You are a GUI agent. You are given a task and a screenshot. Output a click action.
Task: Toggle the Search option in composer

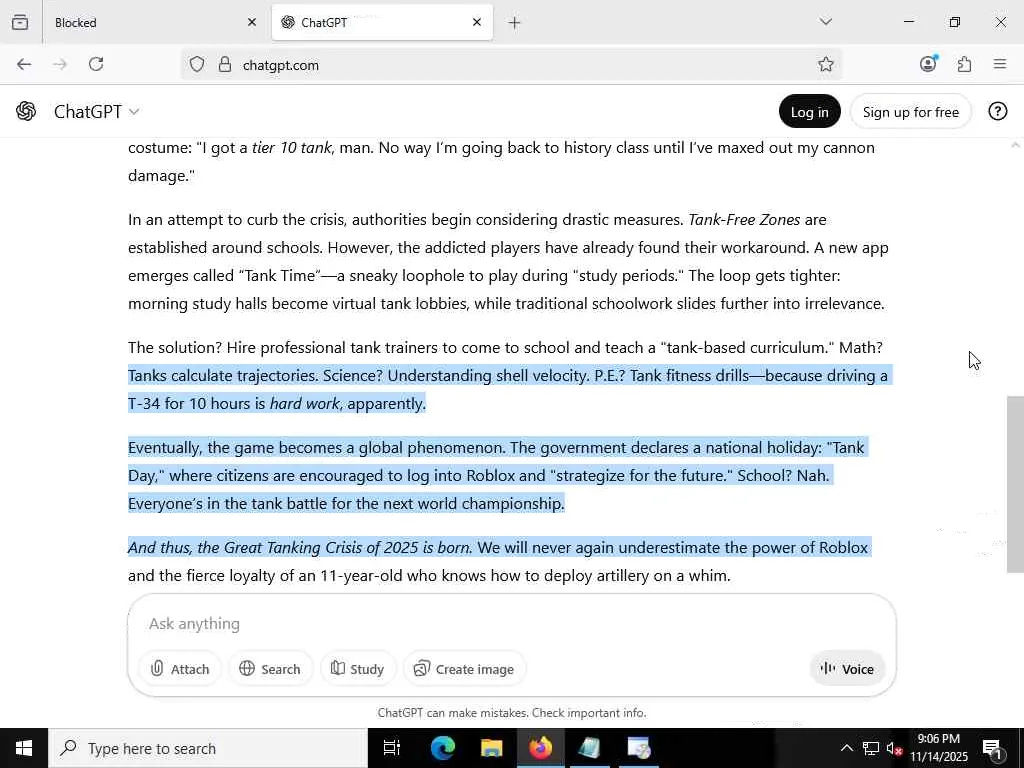270,669
